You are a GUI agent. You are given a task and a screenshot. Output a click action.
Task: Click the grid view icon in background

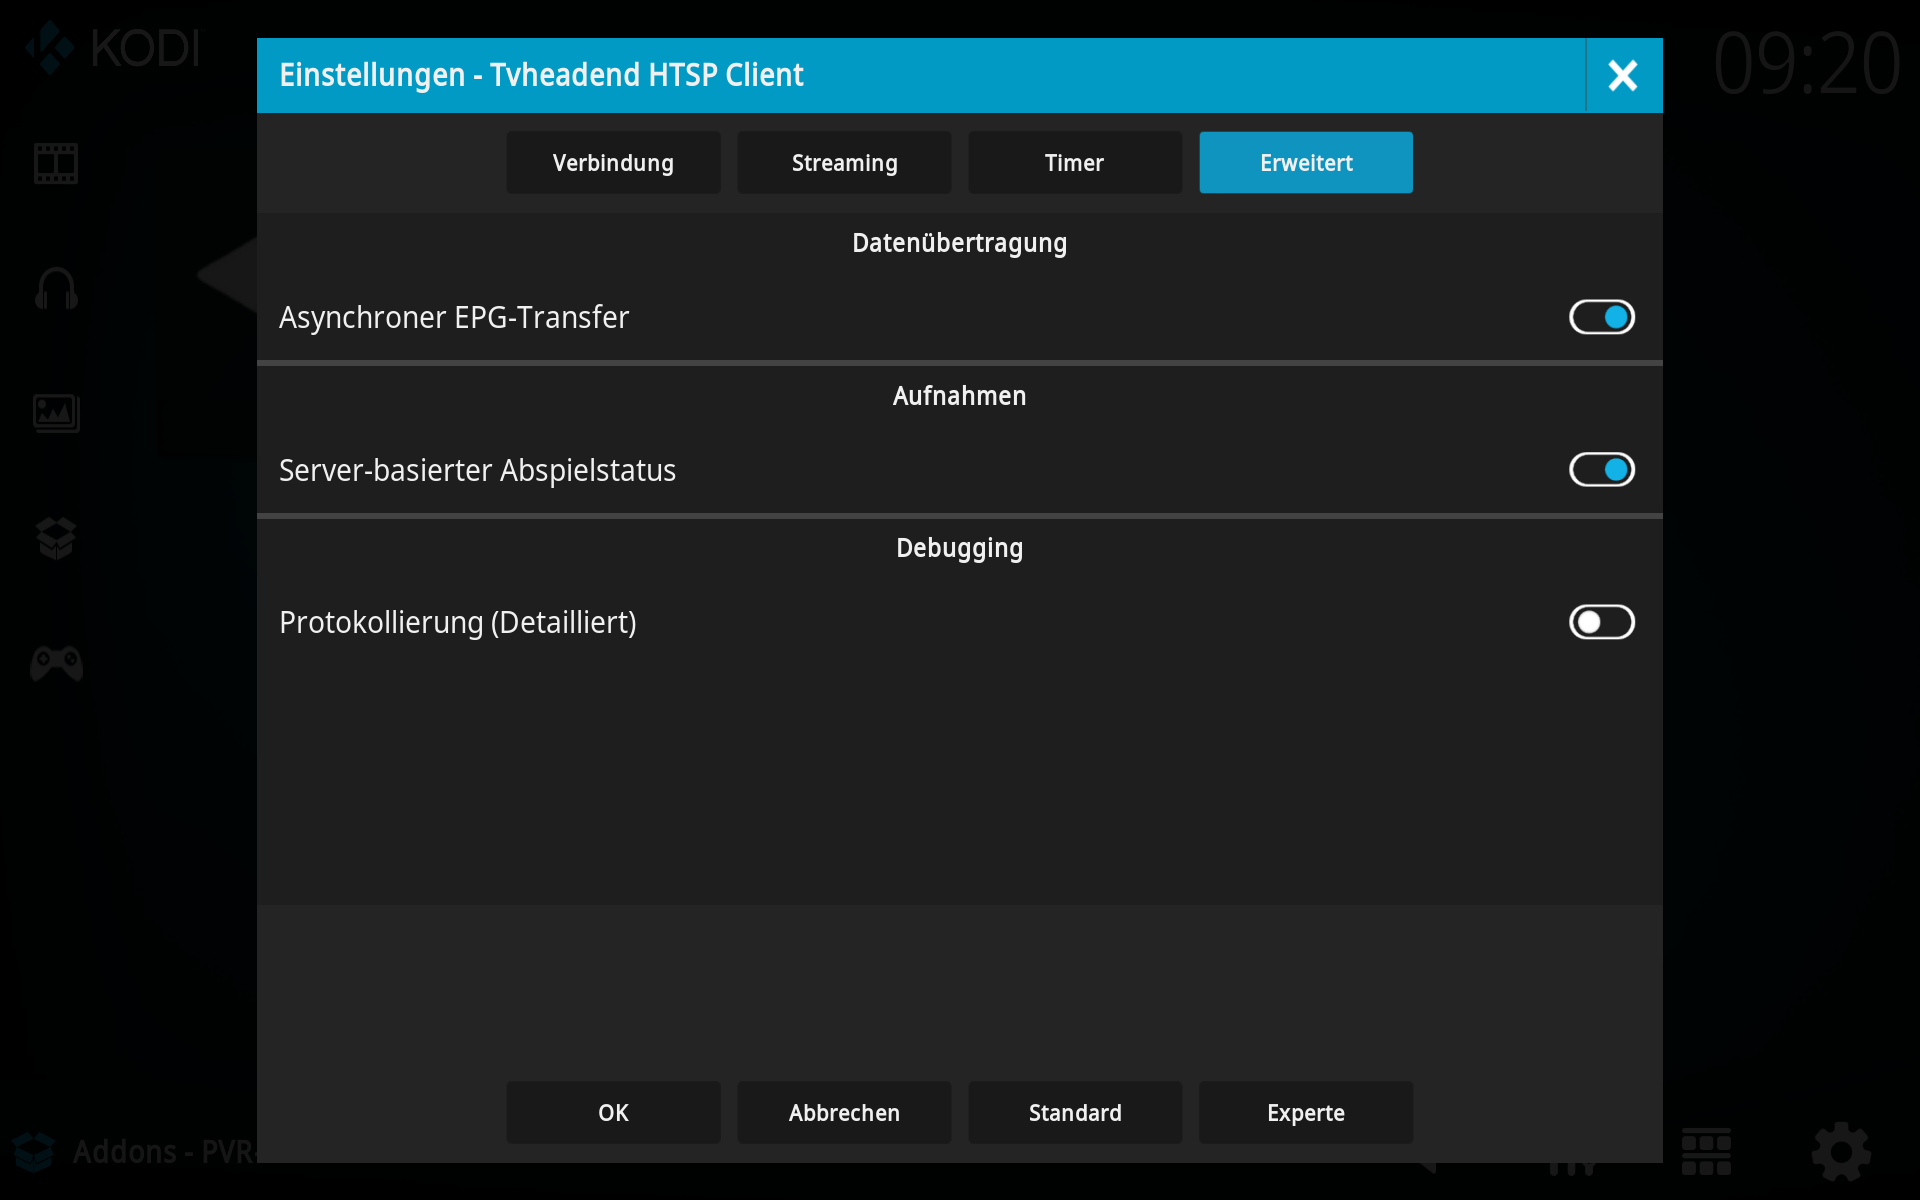tap(1706, 1153)
